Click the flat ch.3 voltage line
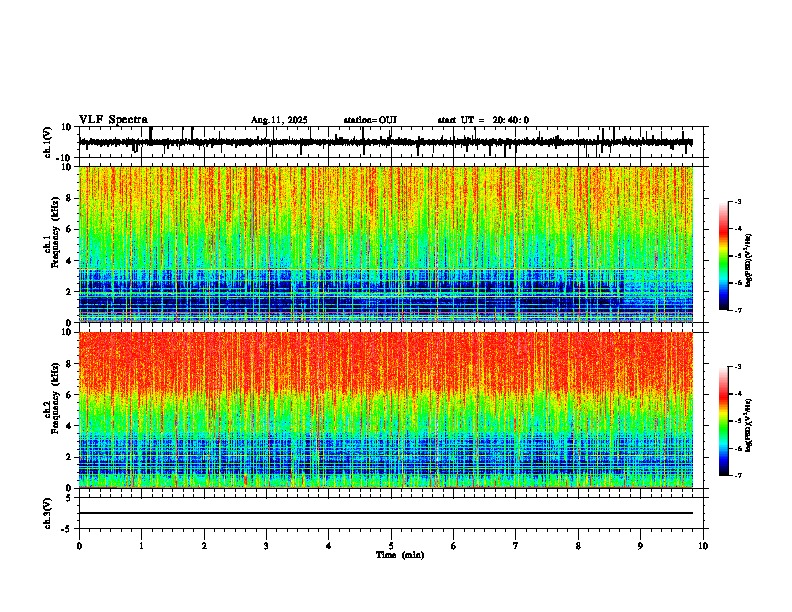Viewport: 792px width, 612px height. (x=386, y=513)
